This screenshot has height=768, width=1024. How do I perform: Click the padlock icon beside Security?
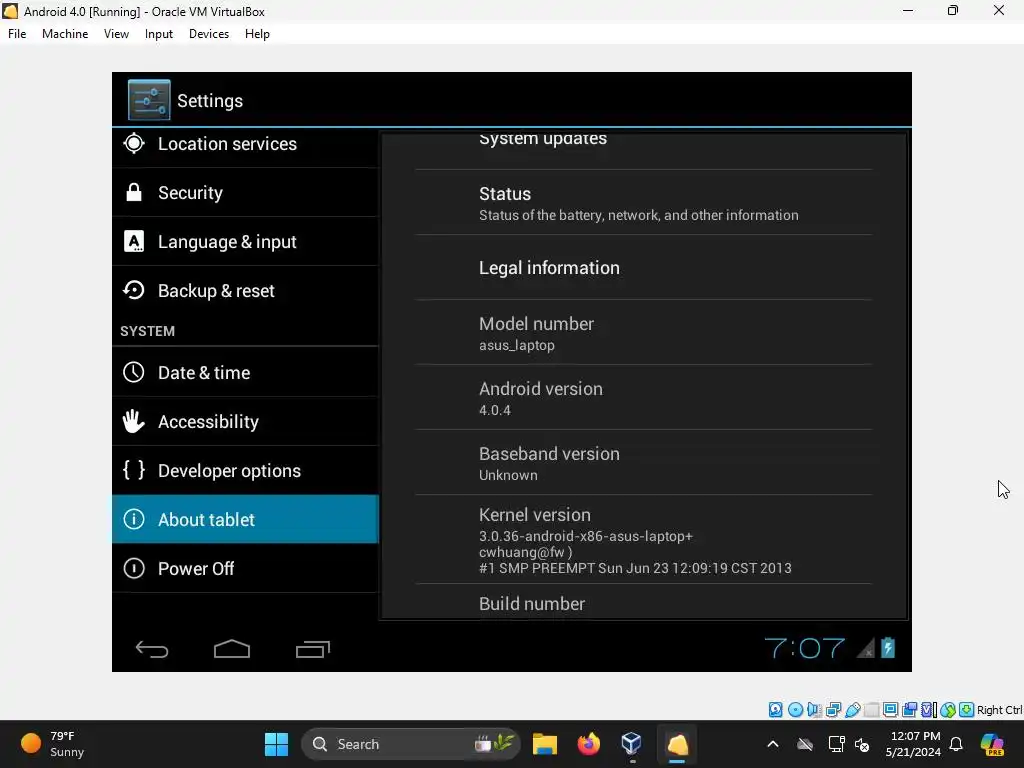pyautogui.click(x=134, y=192)
